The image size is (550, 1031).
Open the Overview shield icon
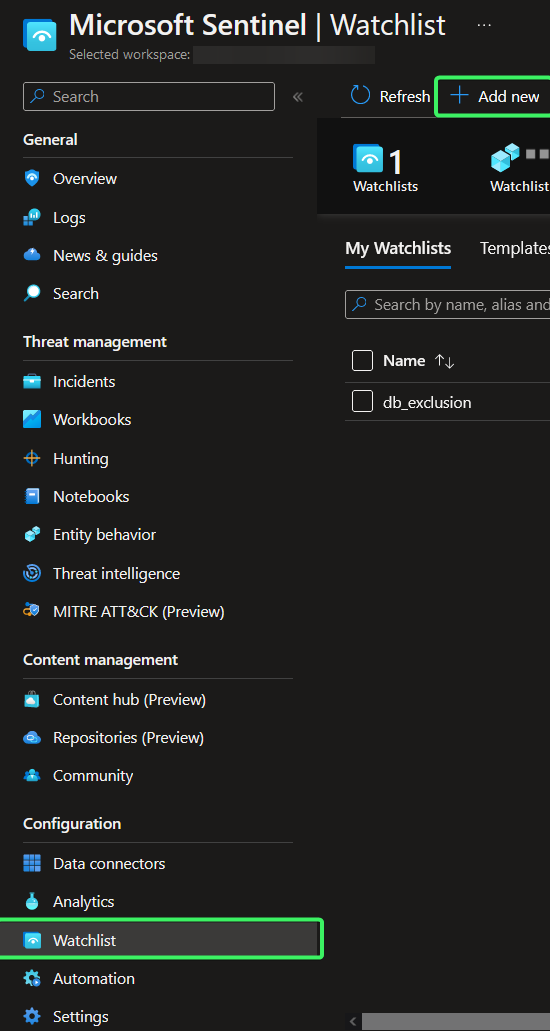[32, 178]
